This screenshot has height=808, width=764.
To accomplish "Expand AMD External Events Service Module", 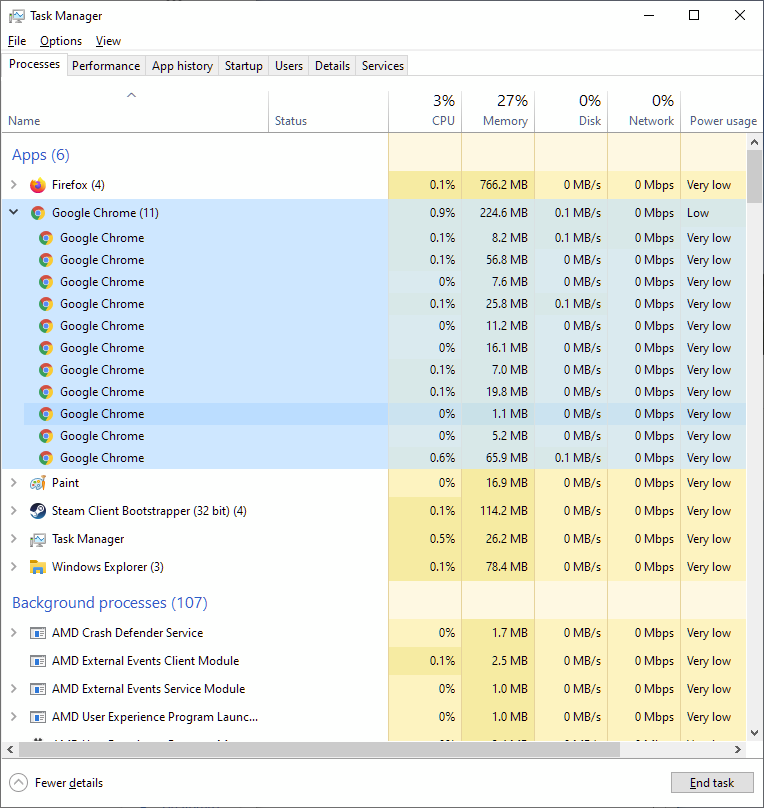I will pyautogui.click(x=14, y=688).
